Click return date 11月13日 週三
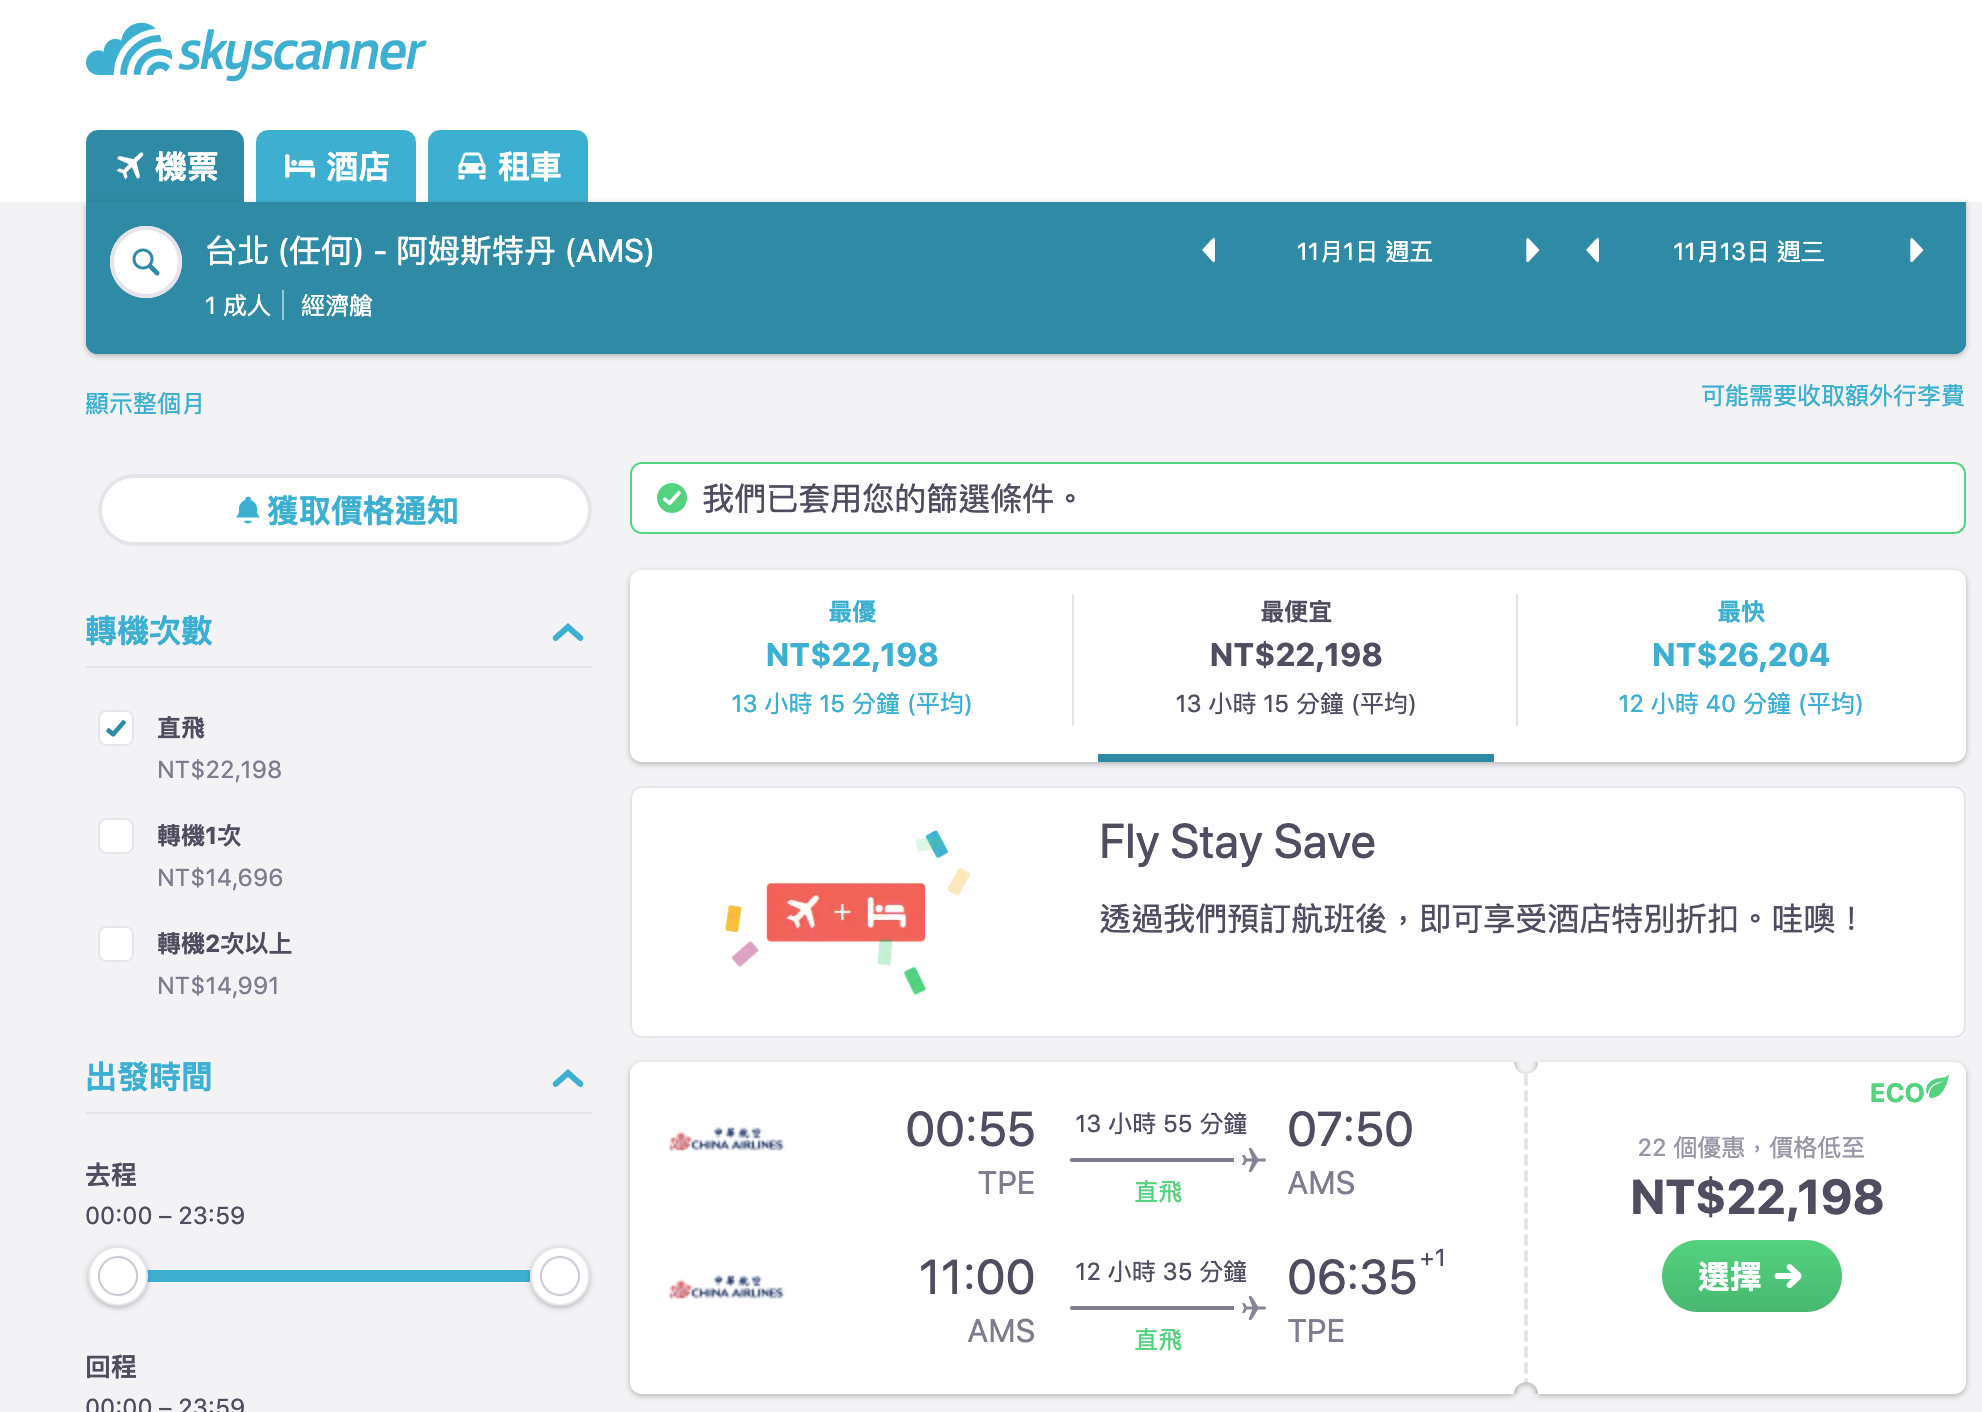The image size is (1982, 1412). coord(1748,251)
